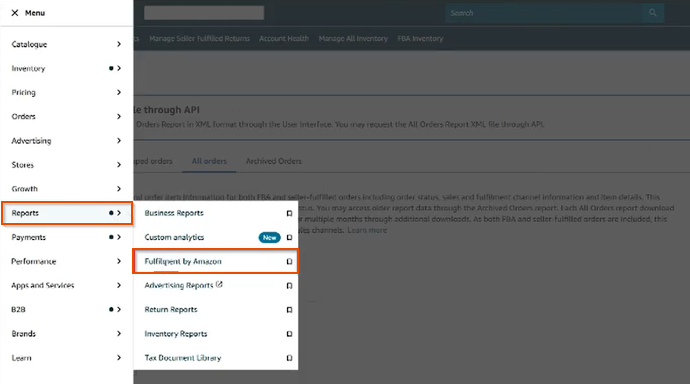The height and width of the screenshot is (384, 690).
Task: Expand the Pricing menu chevron
Action: tap(119, 92)
